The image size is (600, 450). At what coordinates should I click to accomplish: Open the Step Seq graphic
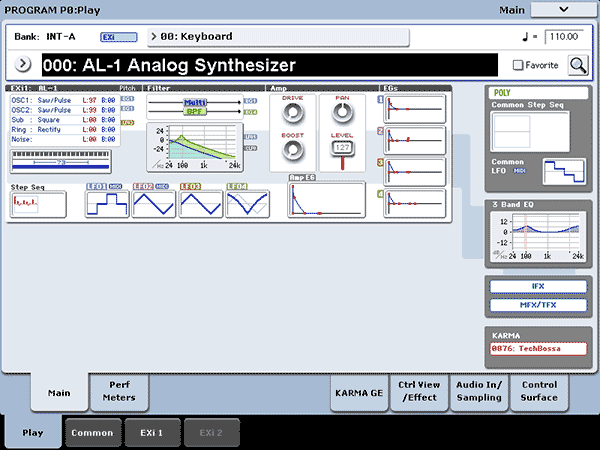coord(37,204)
